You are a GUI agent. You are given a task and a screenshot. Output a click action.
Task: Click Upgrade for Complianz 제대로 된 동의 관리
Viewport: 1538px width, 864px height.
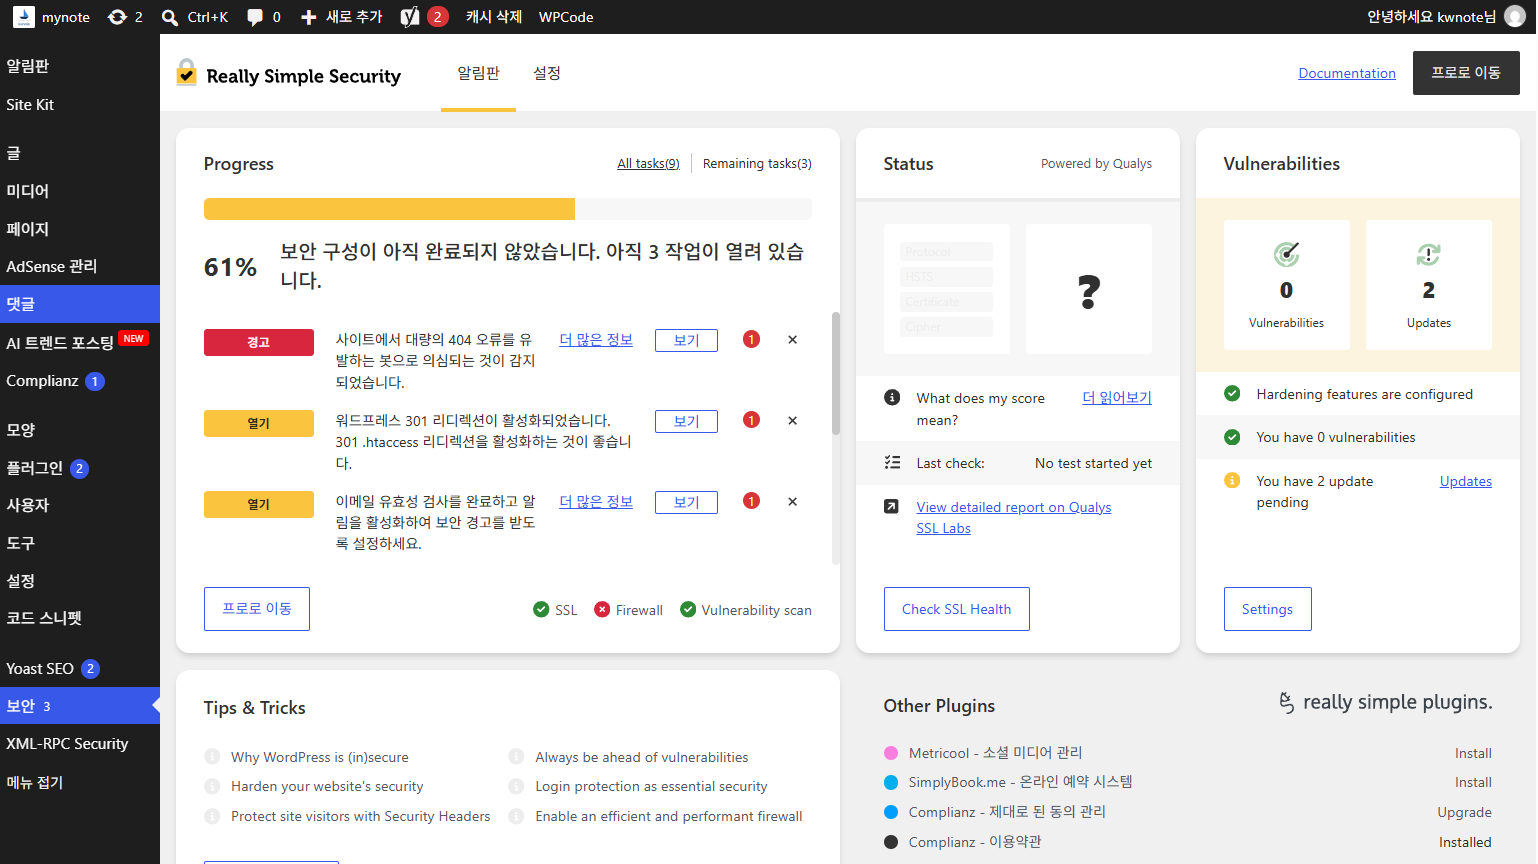(1465, 812)
